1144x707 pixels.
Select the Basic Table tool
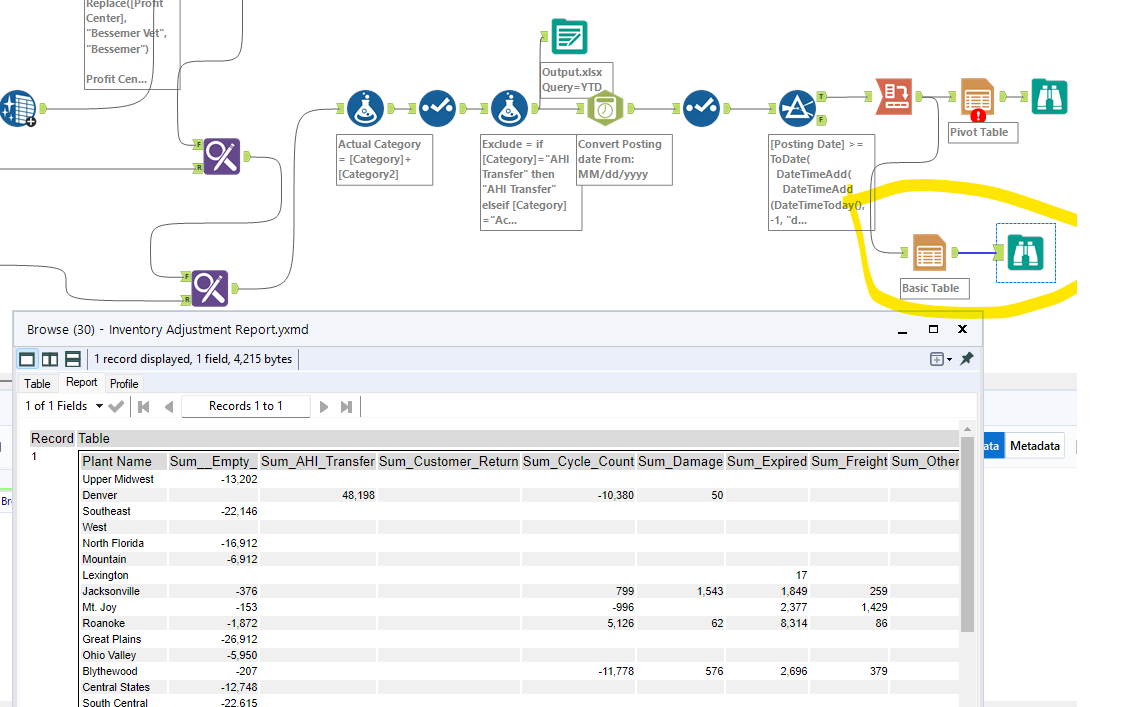(929, 253)
